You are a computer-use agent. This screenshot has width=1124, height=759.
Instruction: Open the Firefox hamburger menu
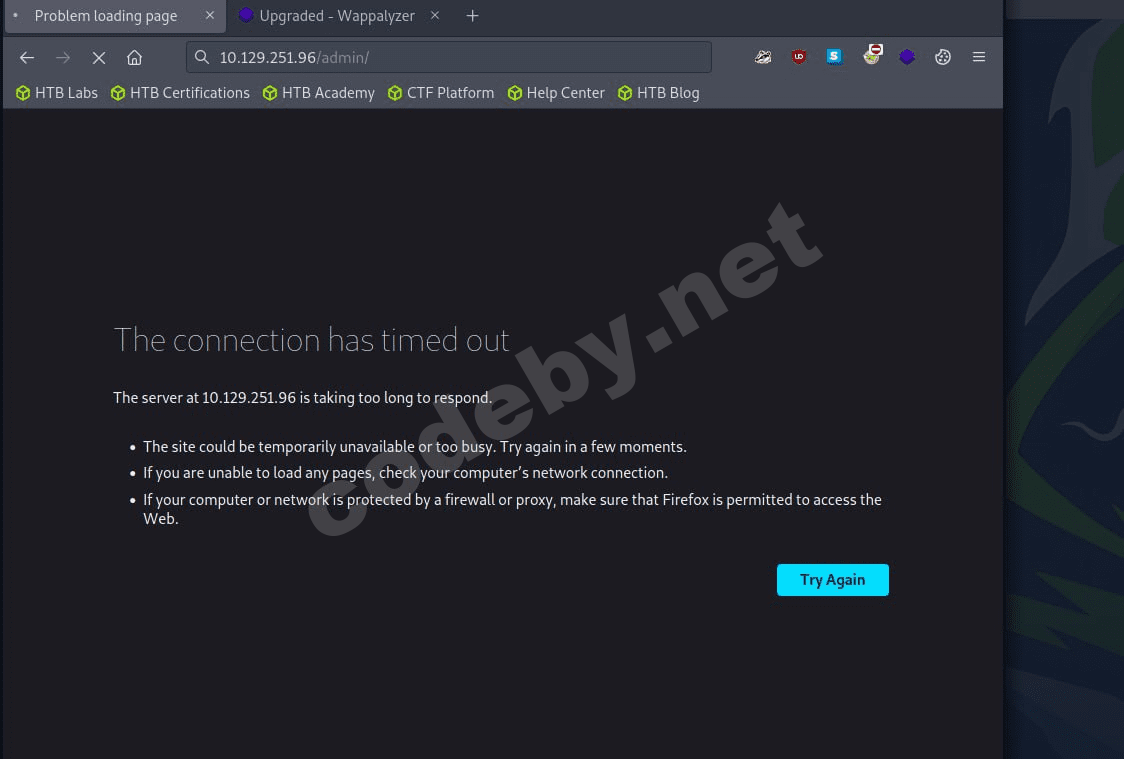click(x=978, y=57)
